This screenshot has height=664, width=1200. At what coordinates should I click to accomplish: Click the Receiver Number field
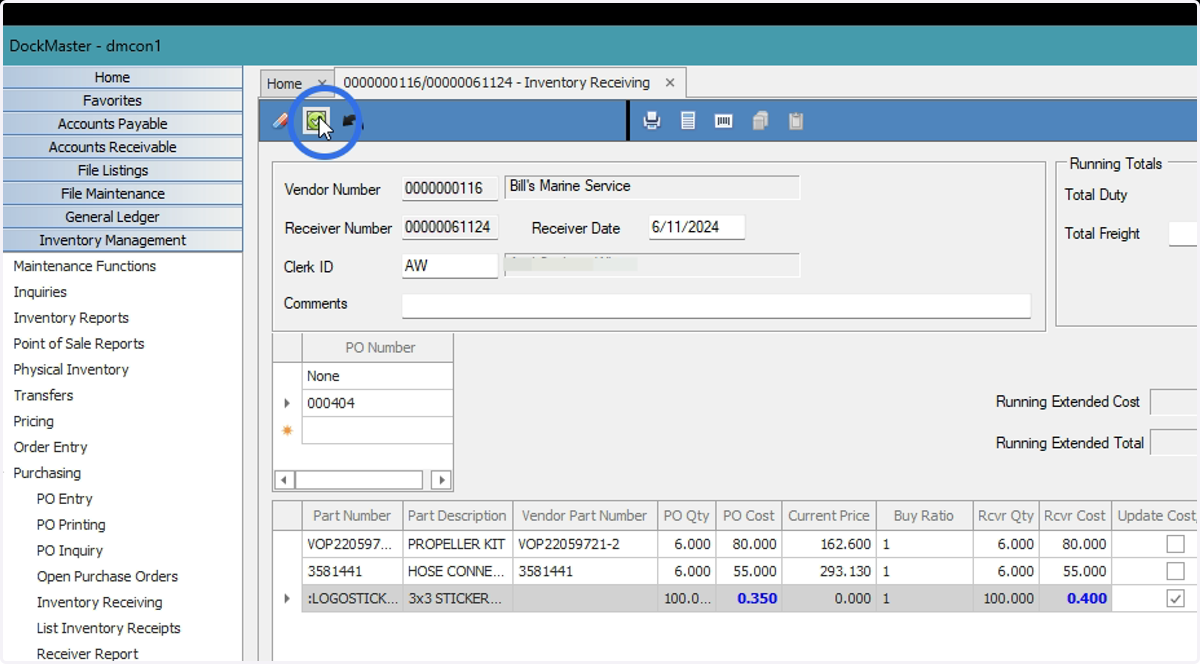[450, 228]
